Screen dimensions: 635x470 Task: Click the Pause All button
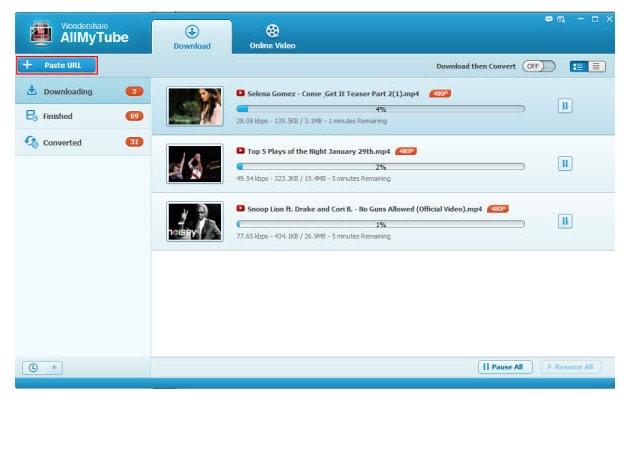pos(505,367)
